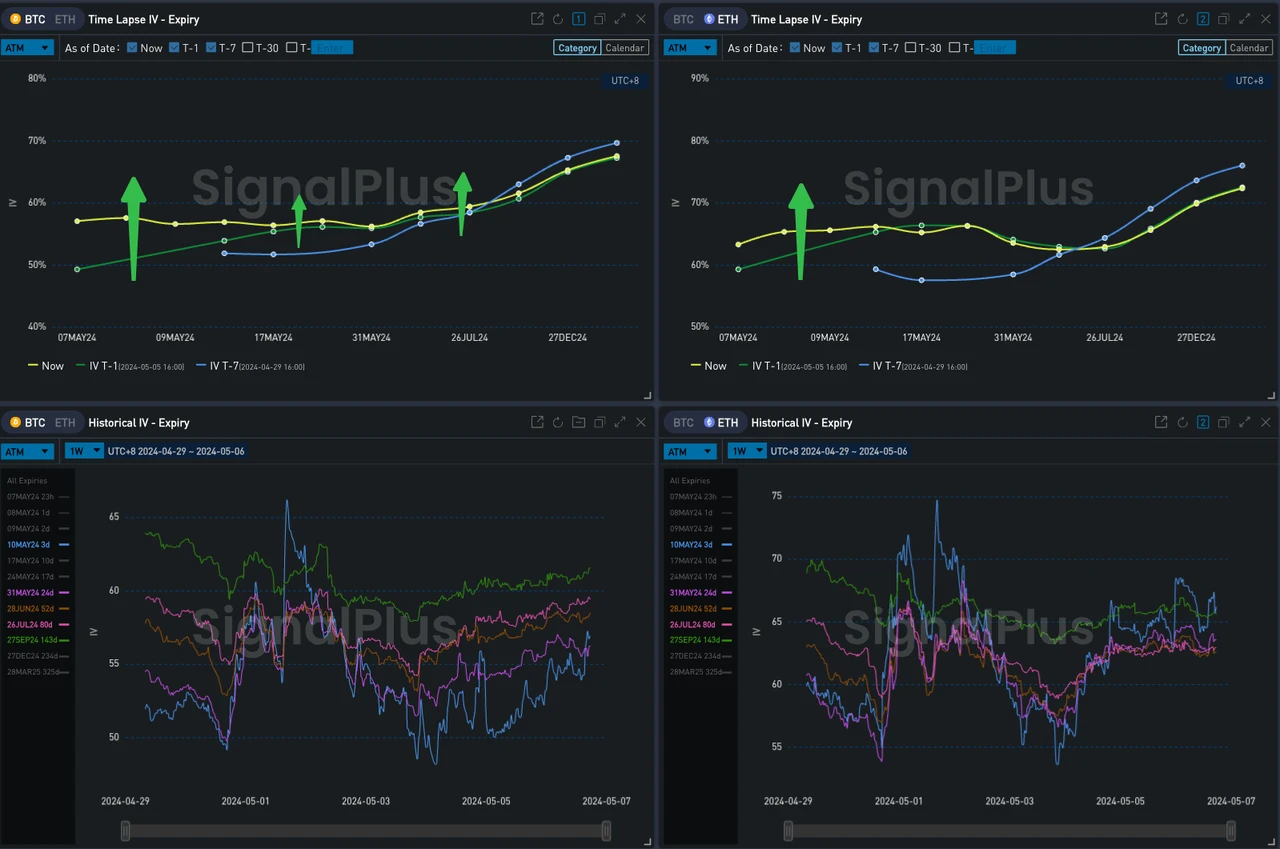Expand BTC Time Lapse IV panel fullscreen
This screenshot has width=1280, height=849.
click(620, 19)
